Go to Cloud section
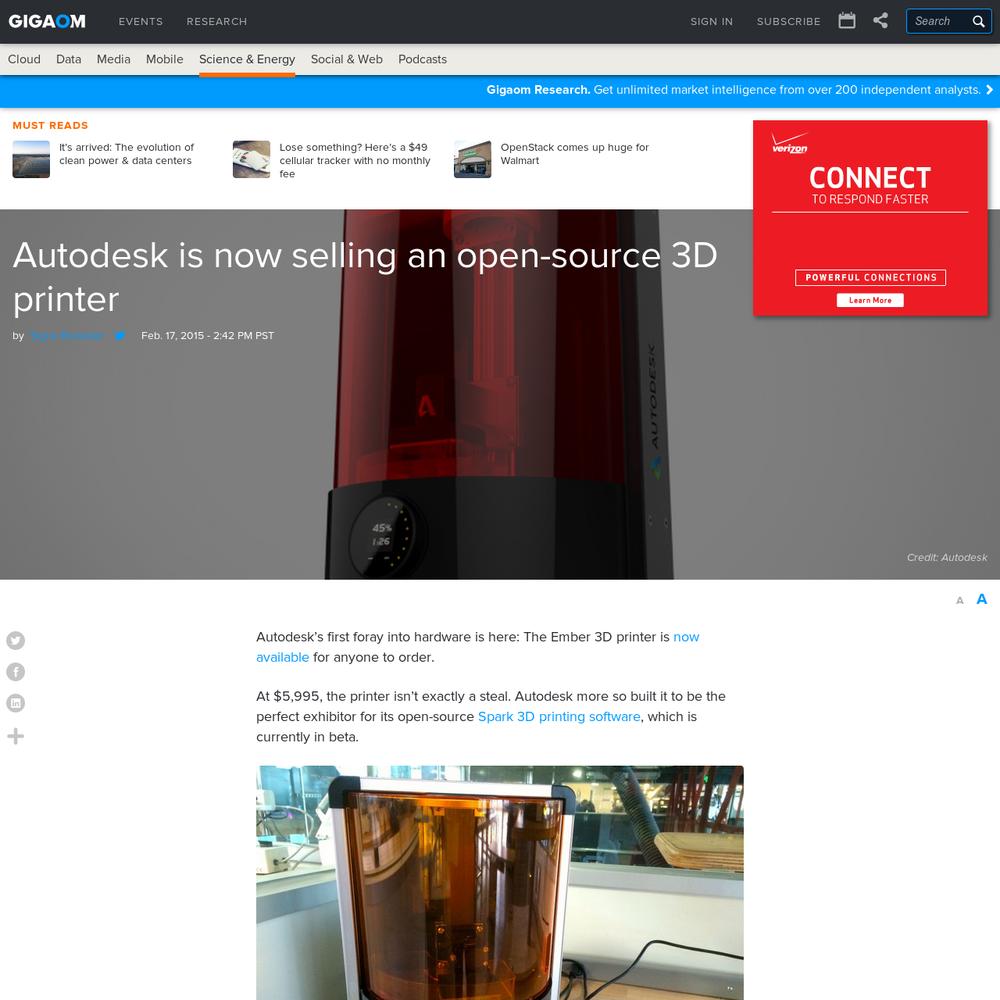 coord(24,59)
